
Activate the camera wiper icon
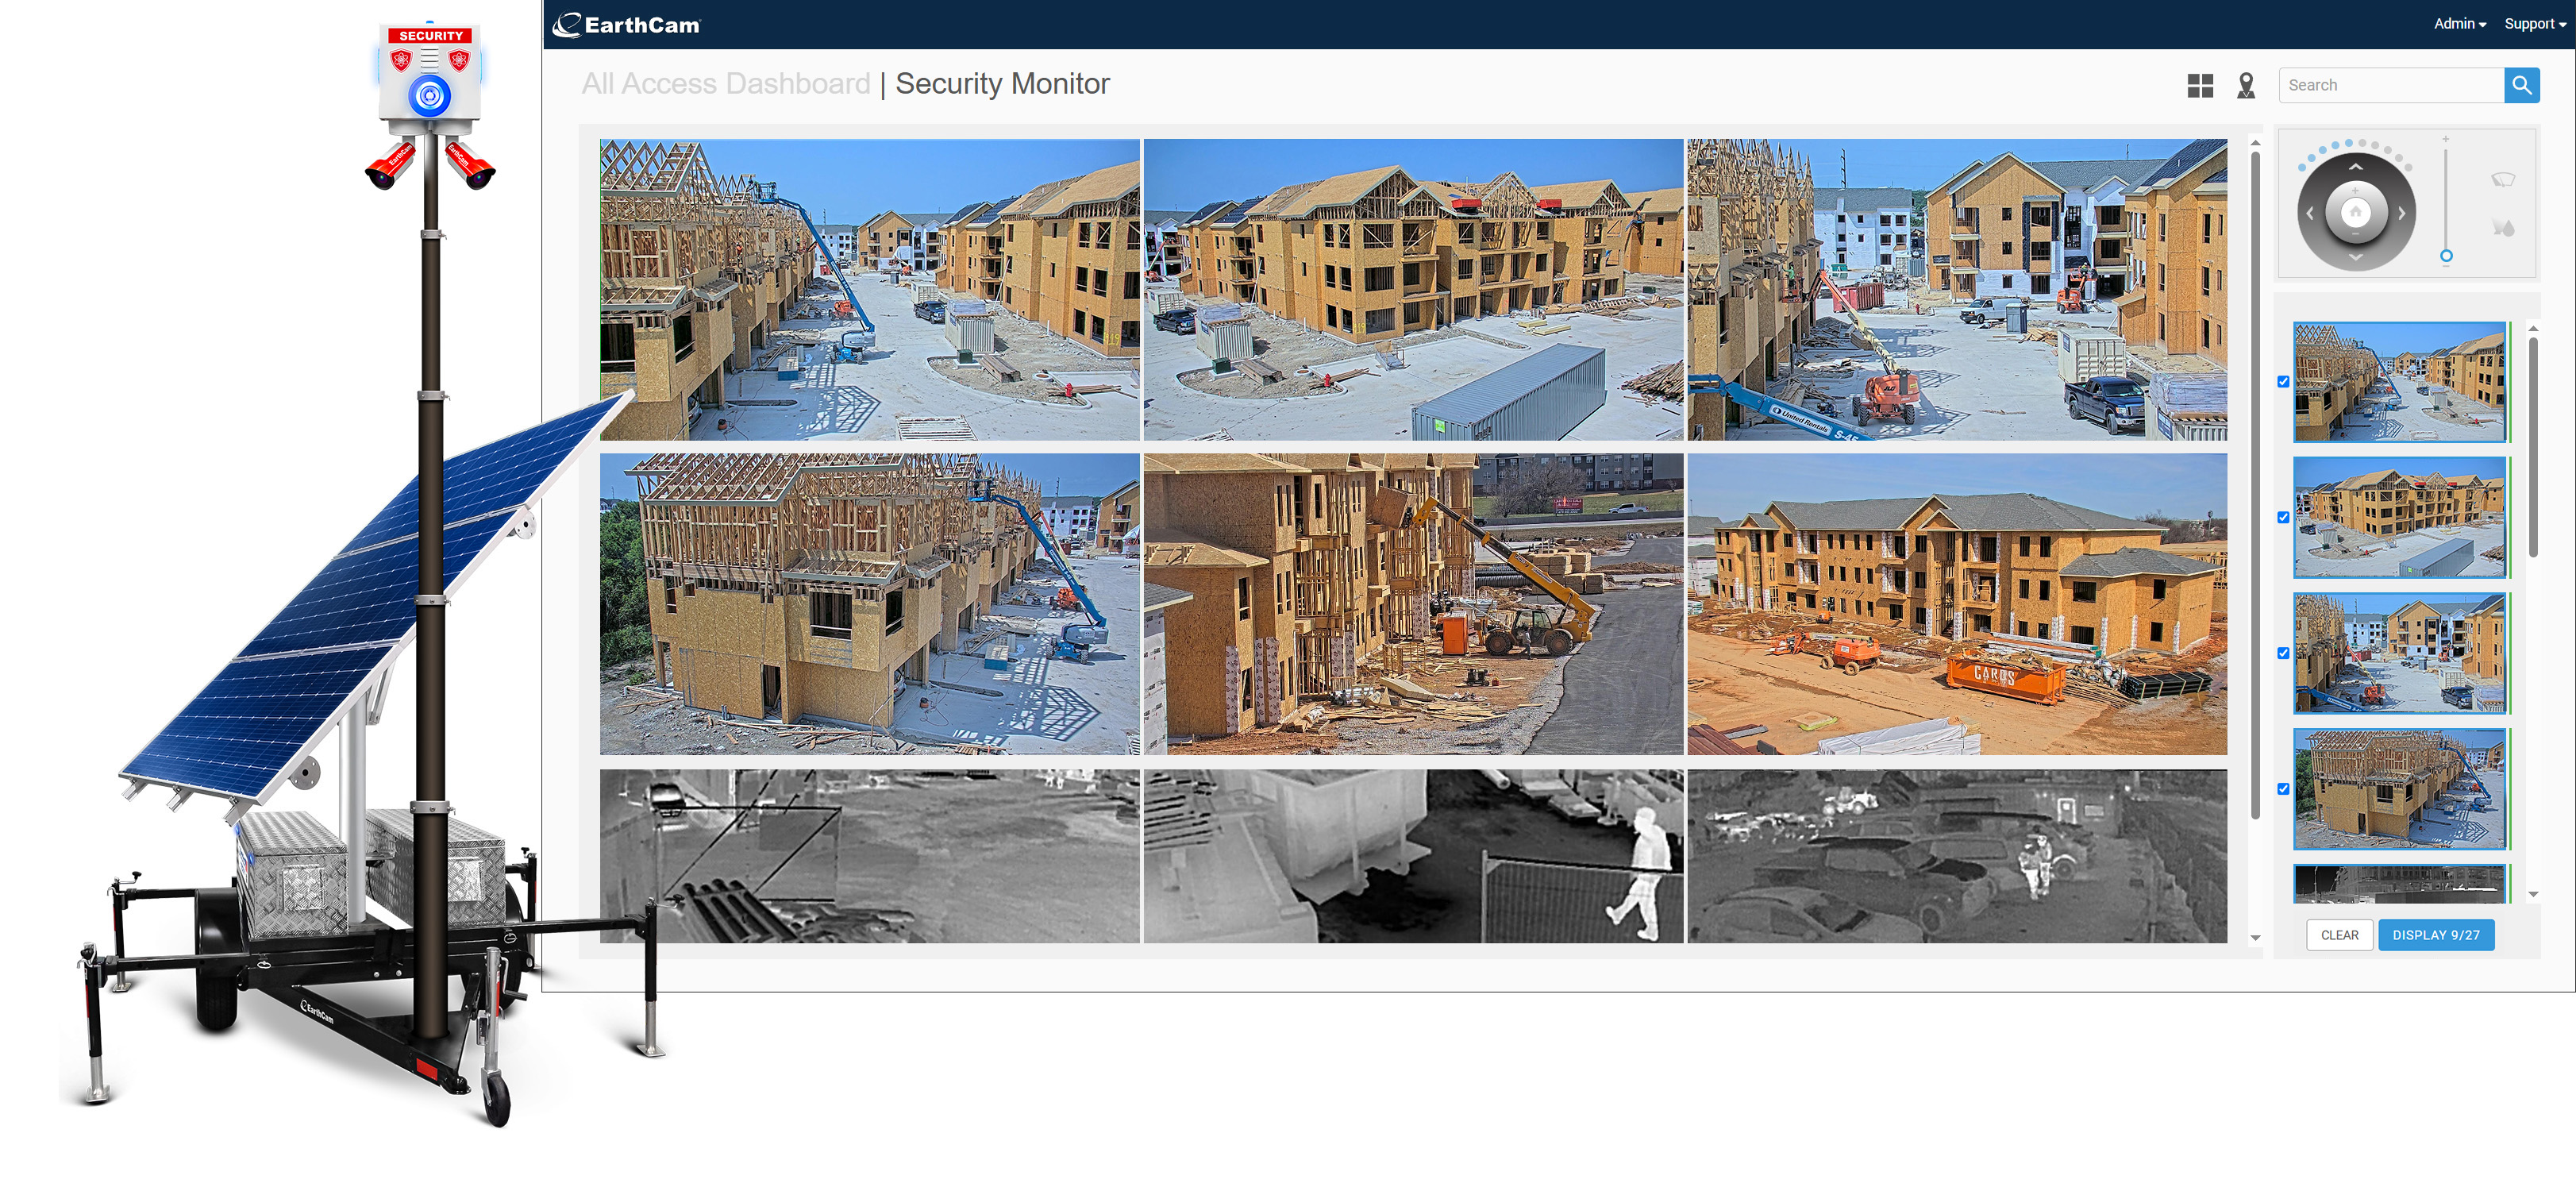2502,180
